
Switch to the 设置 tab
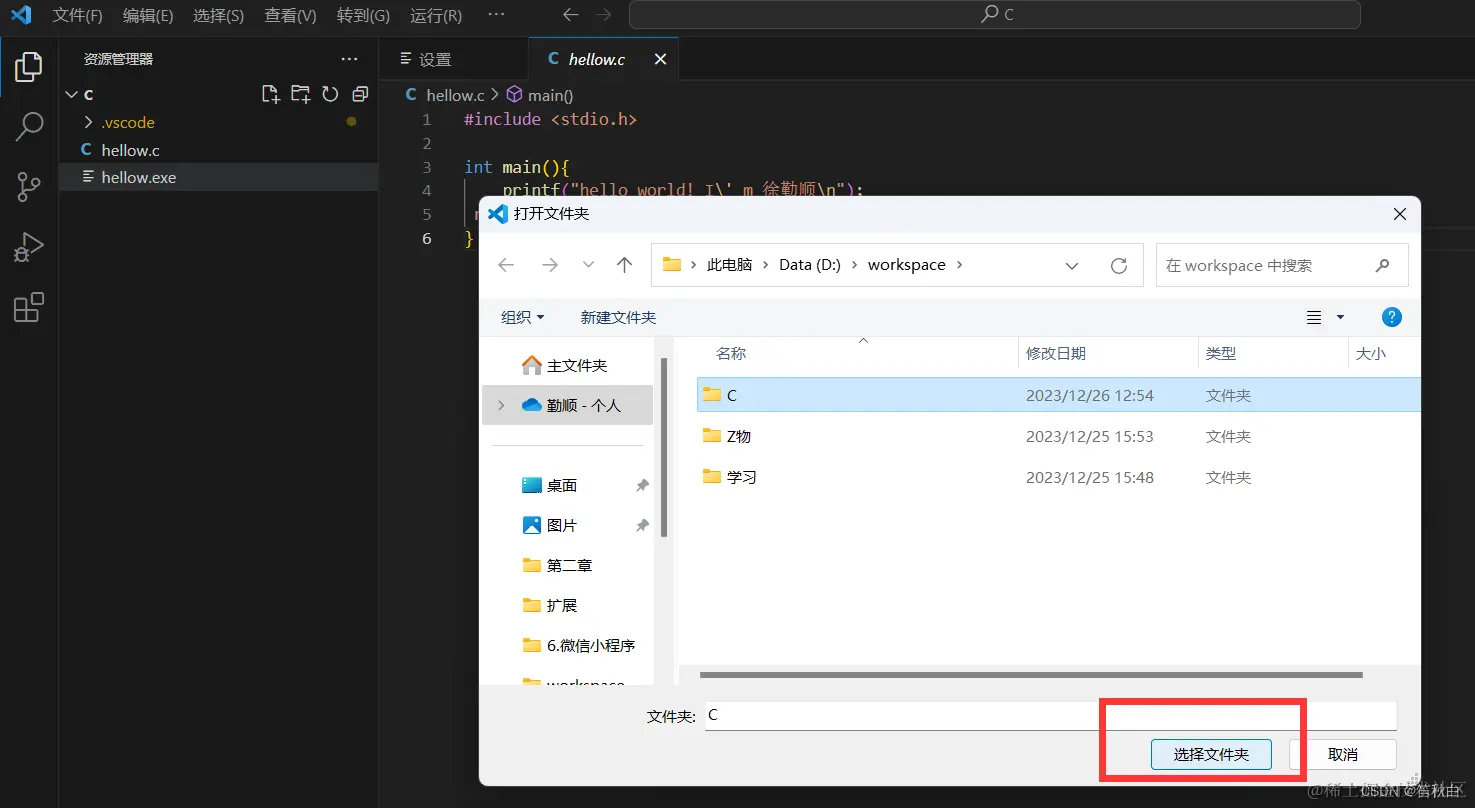point(453,59)
